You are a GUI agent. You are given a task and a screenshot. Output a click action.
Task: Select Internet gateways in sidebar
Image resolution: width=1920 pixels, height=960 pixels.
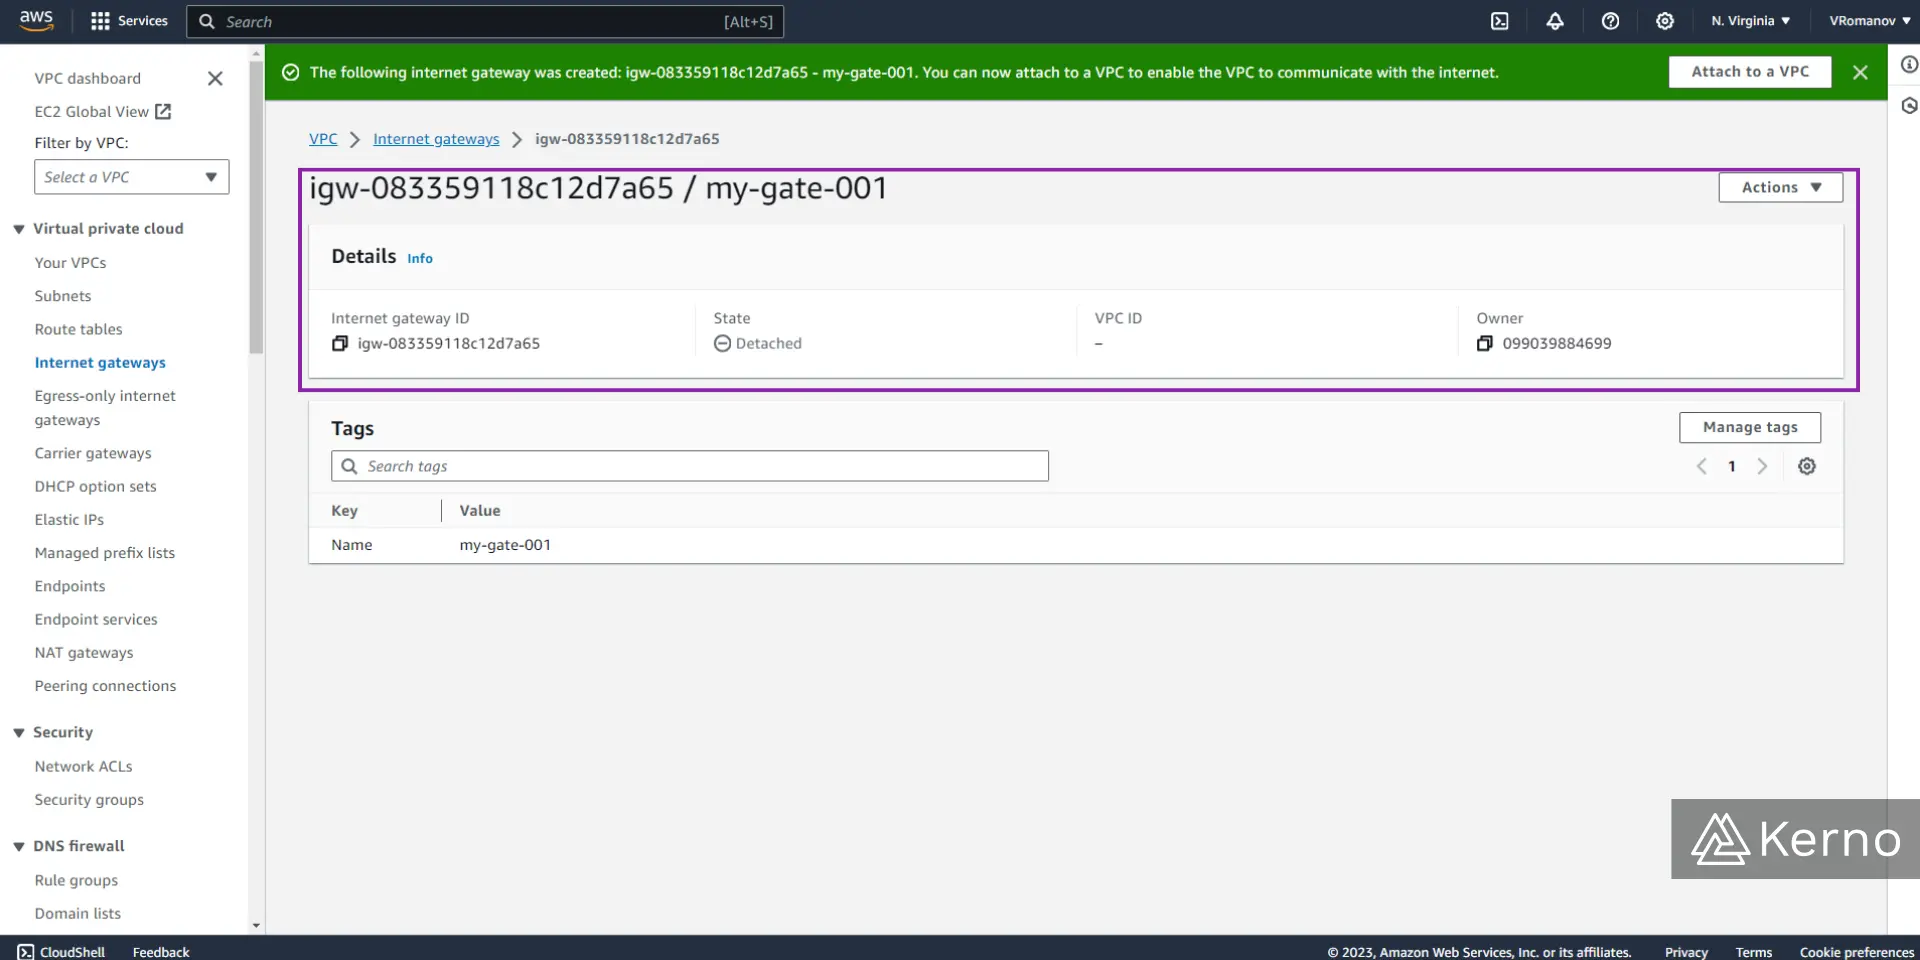pyautogui.click(x=100, y=362)
